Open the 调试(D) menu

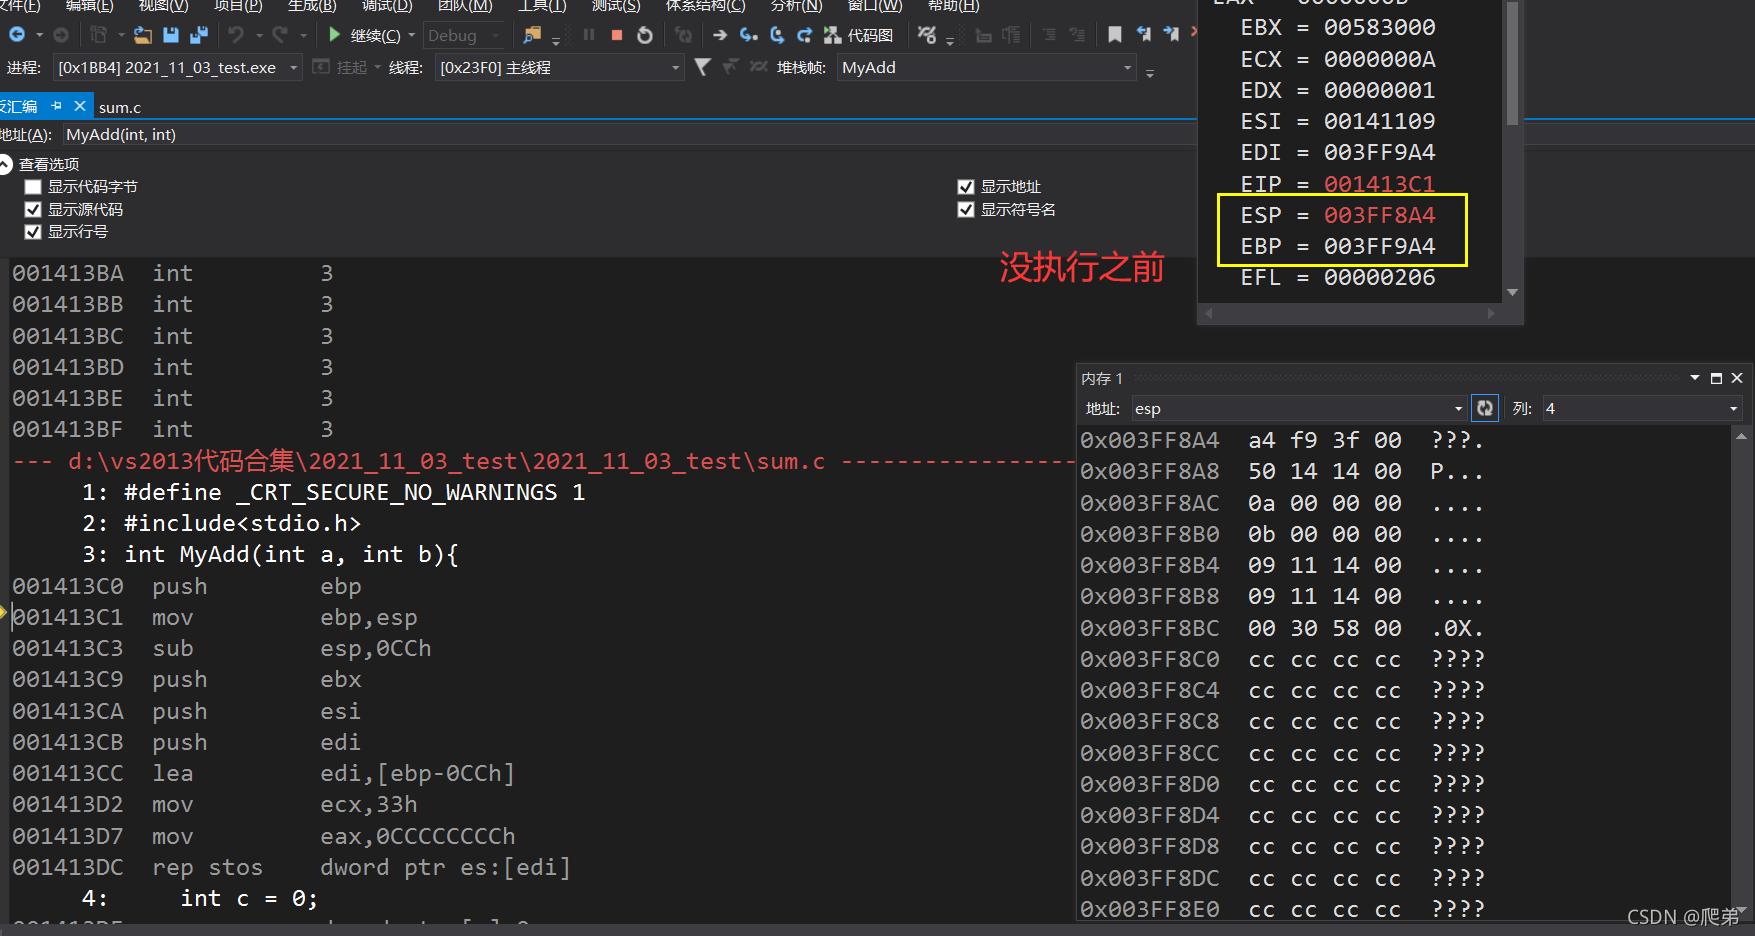[388, 5]
